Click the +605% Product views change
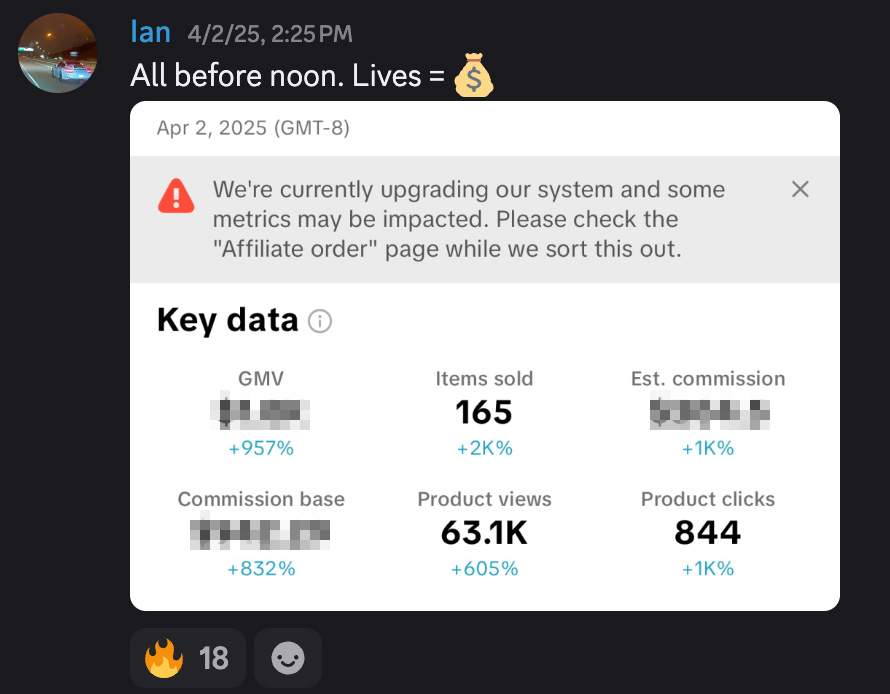Screen dimensions: 890x694 click(x=484, y=569)
